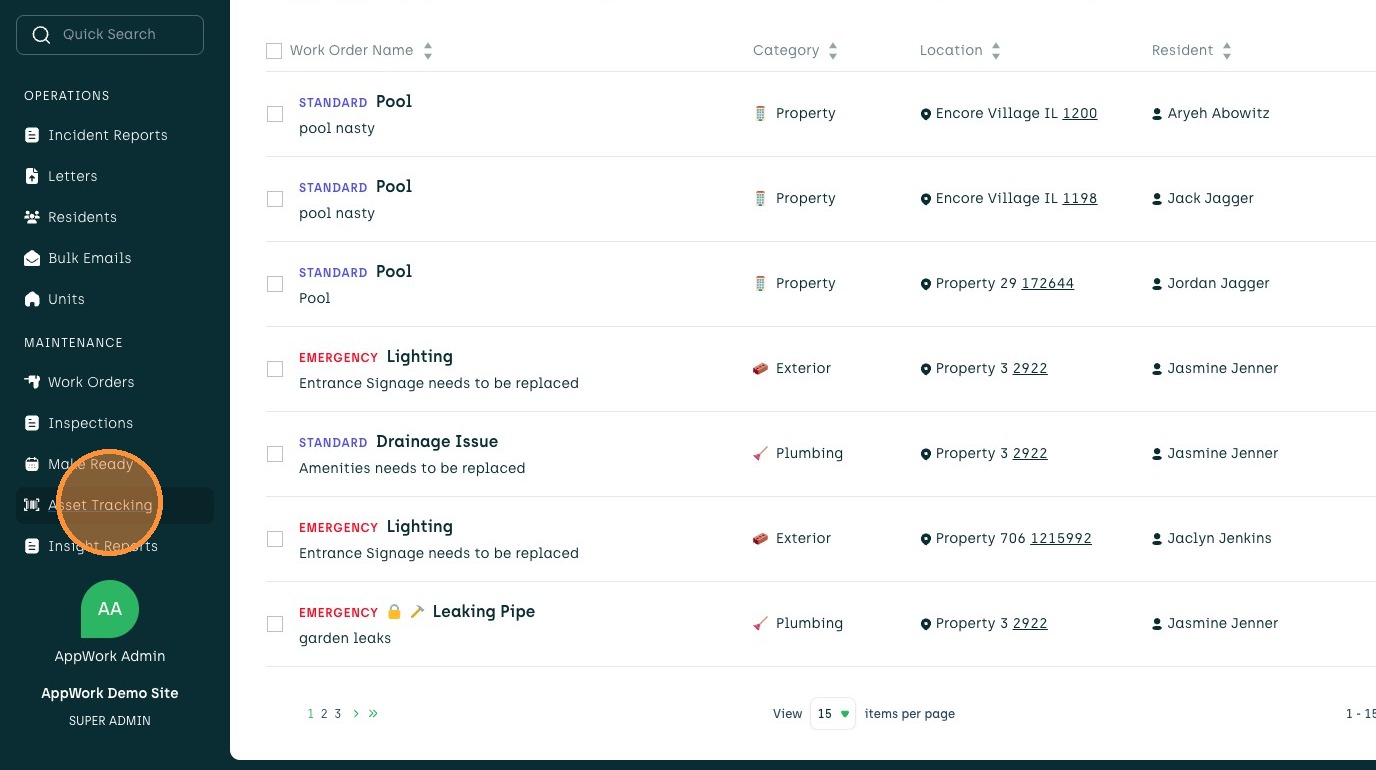Click the Plumbing plunger icon in Drainage Issue row
This screenshot has height=770, width=1376.
(x=760, y=454)
